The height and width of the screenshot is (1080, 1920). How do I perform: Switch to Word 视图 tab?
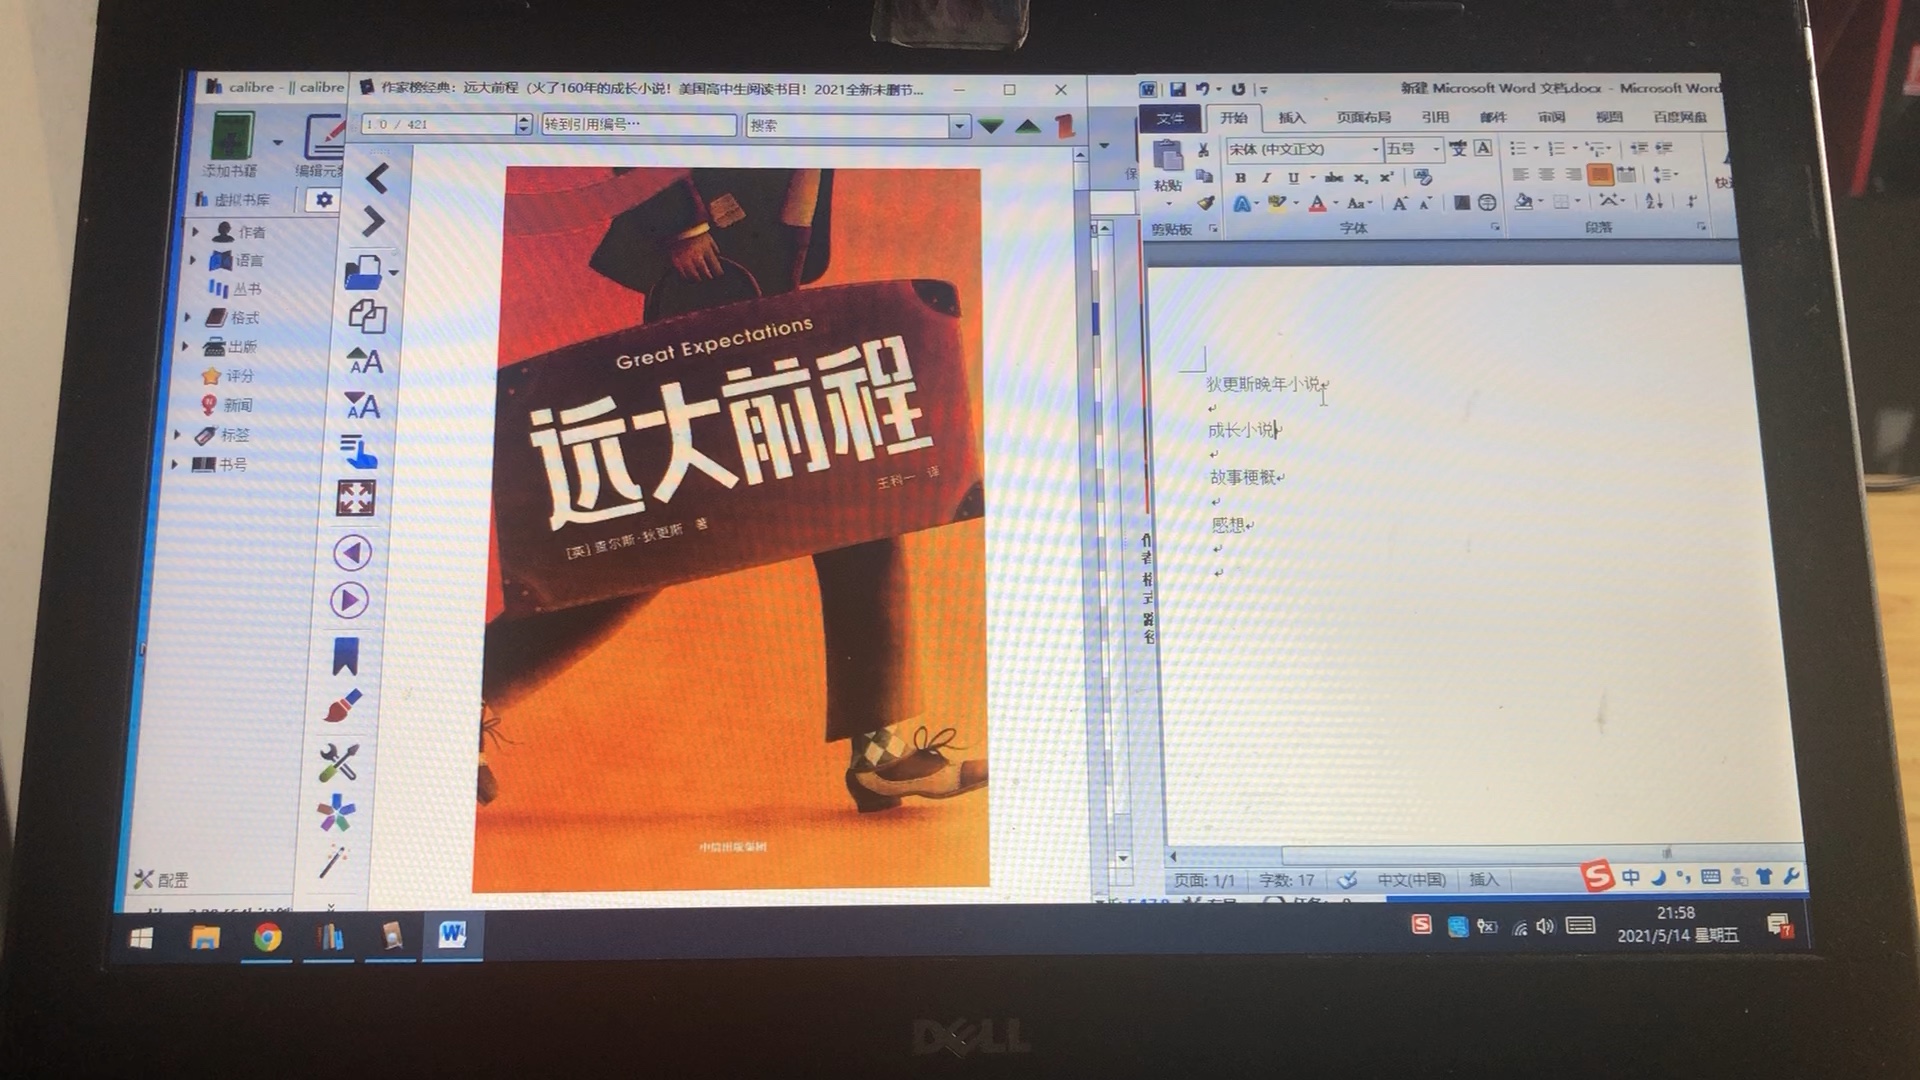[x=1609, y=118]
